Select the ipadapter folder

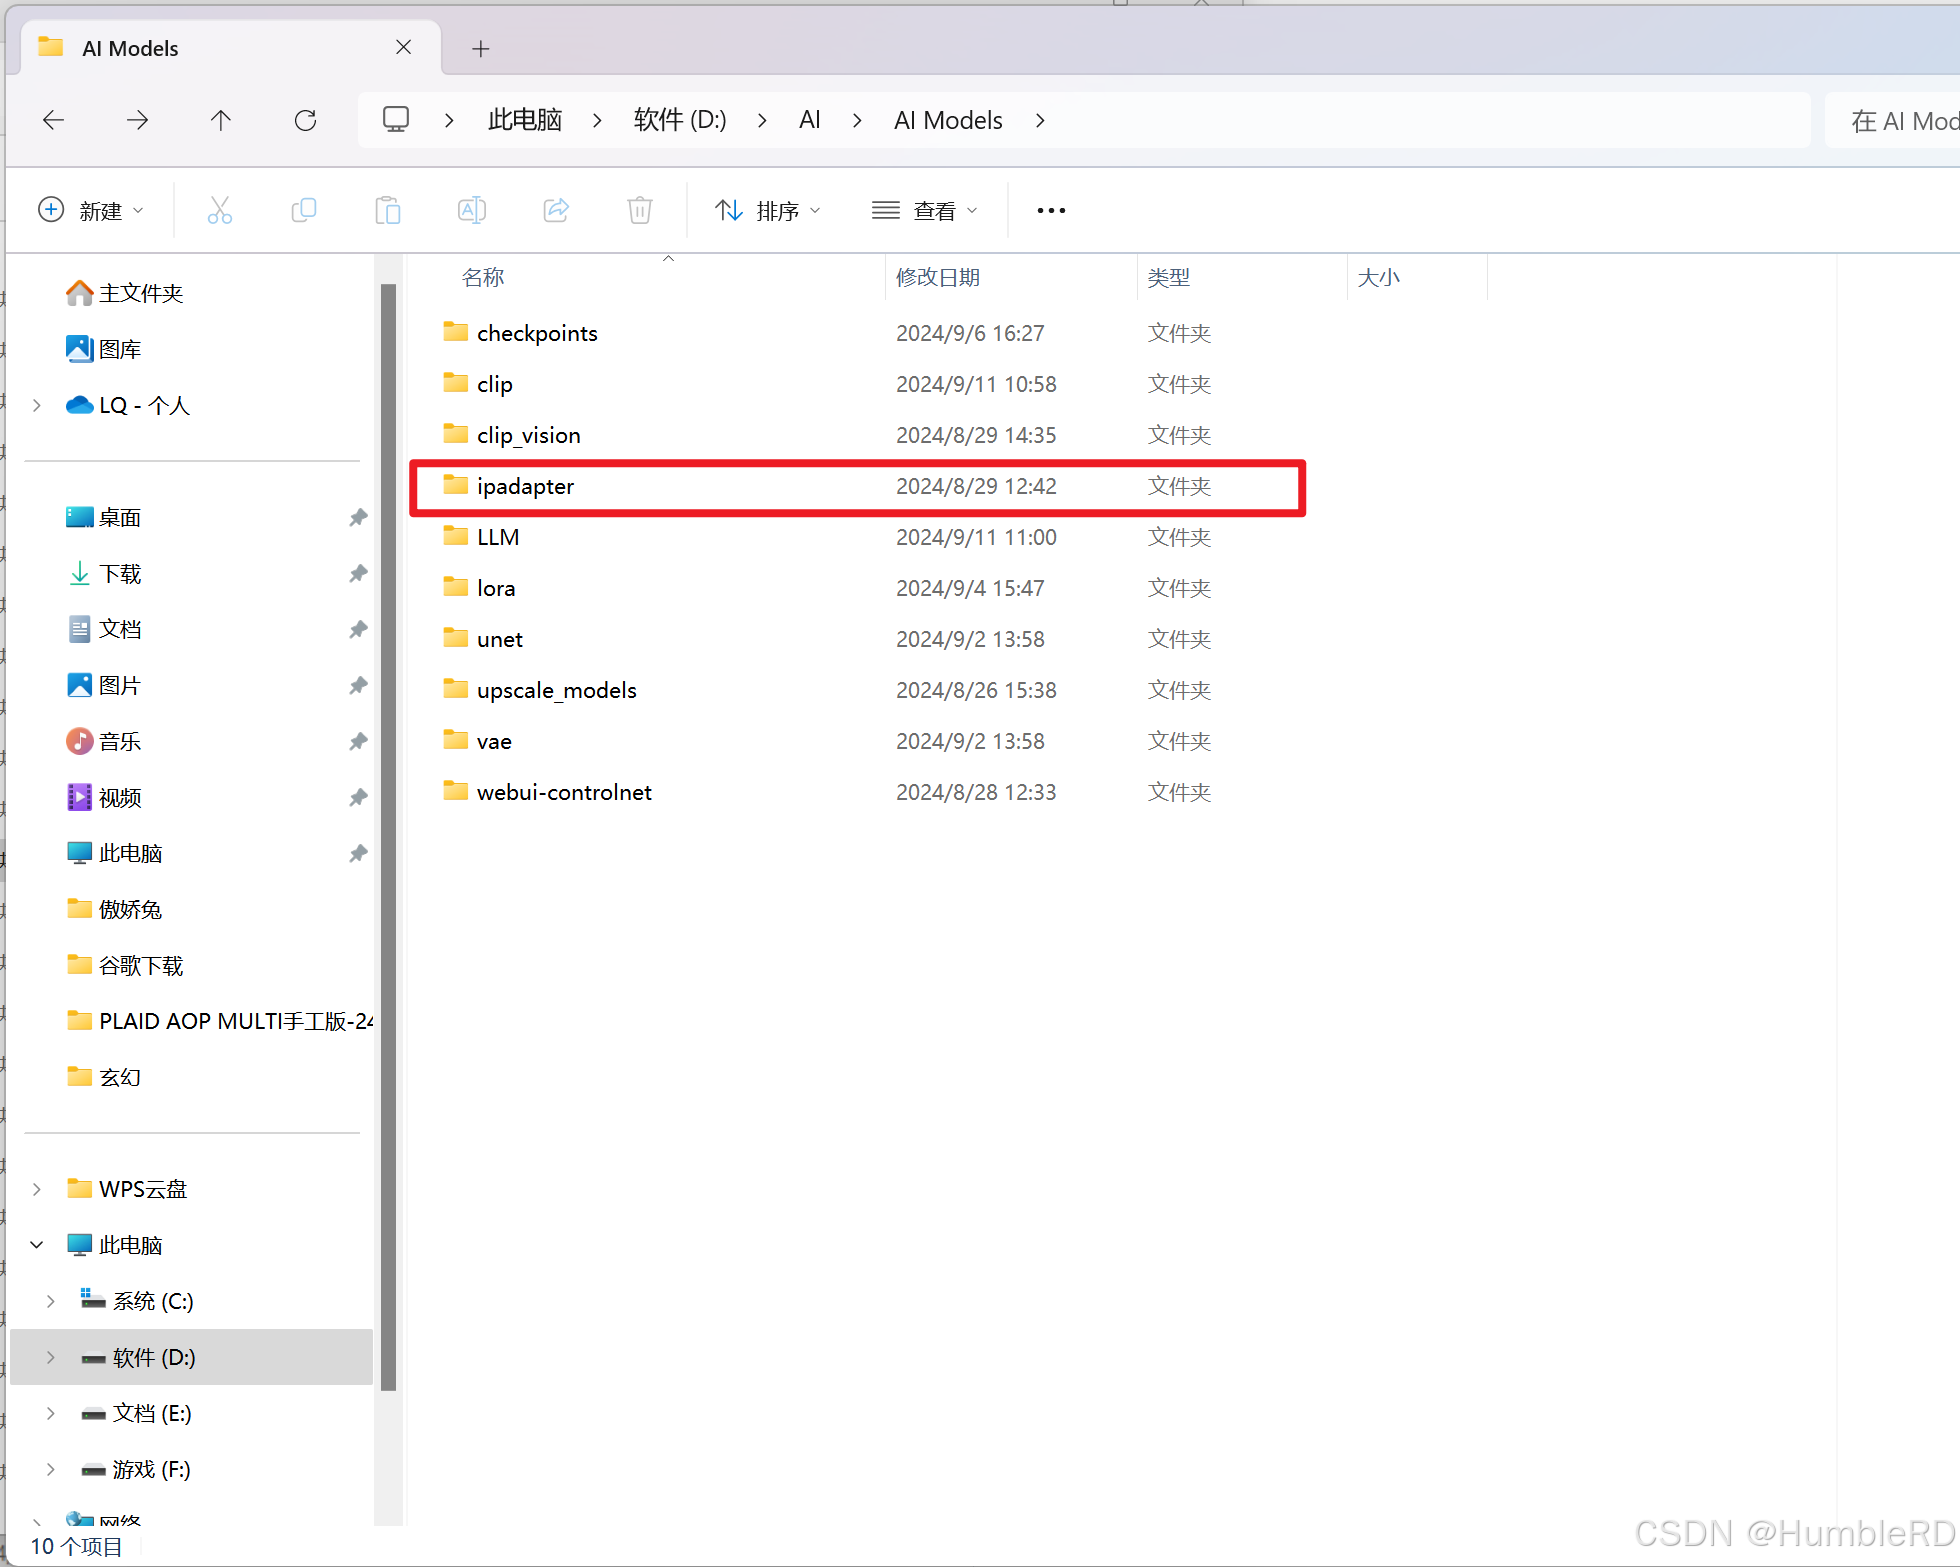526,486
